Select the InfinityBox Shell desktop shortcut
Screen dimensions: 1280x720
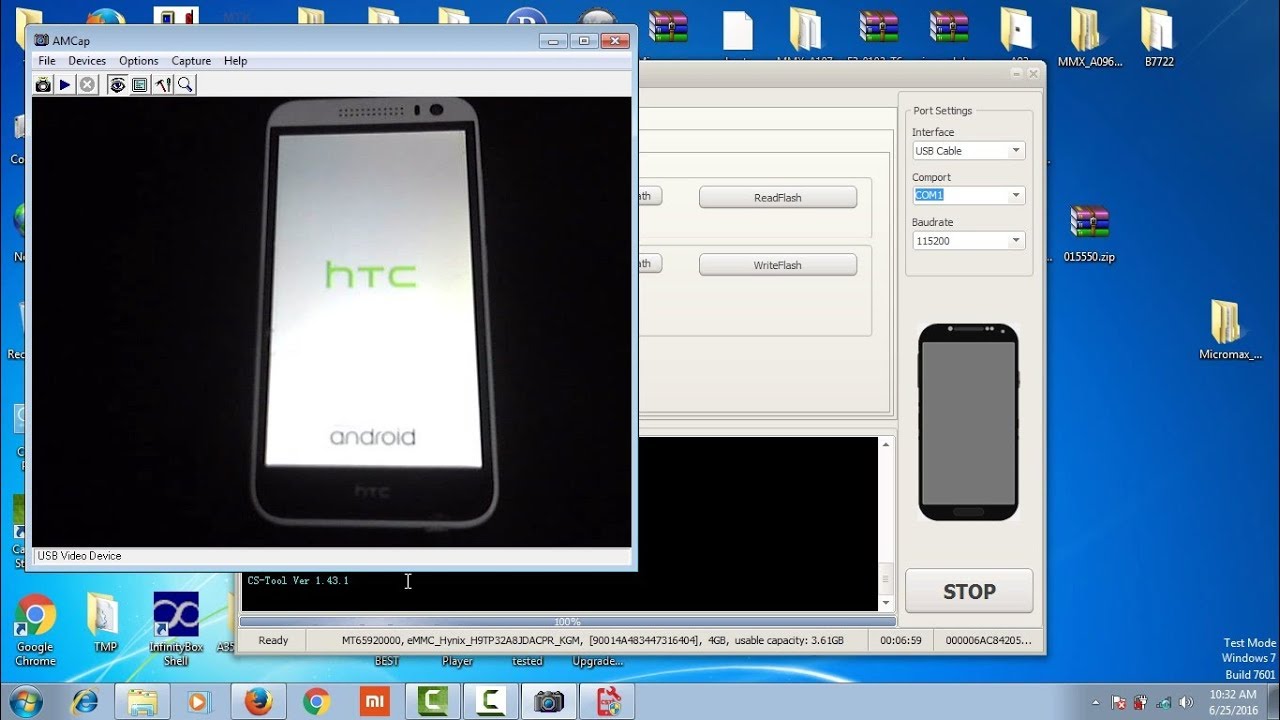point(175,630)
